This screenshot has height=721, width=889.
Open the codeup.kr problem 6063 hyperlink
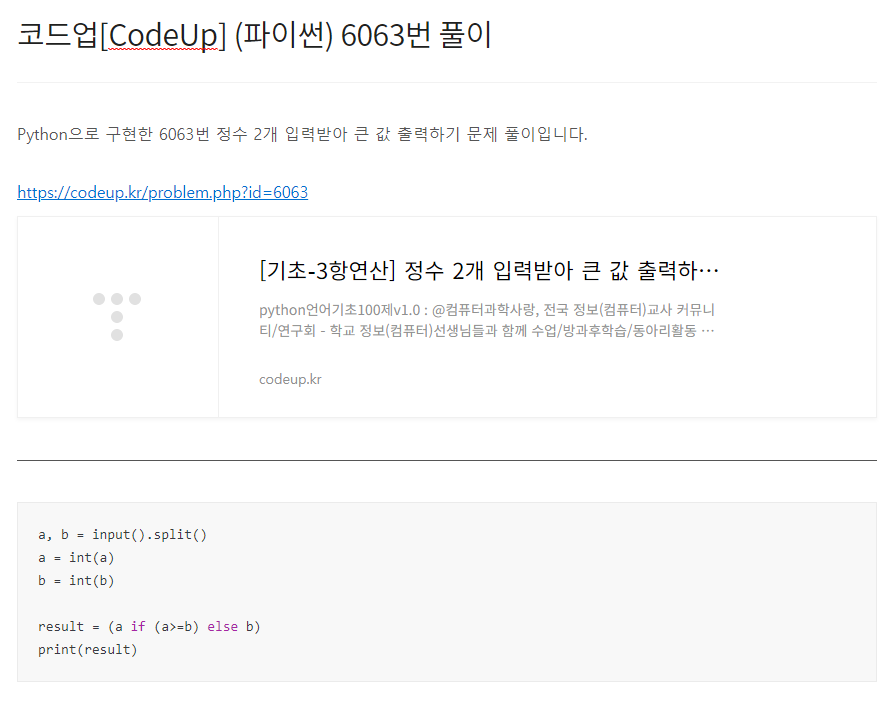point(163,192)
